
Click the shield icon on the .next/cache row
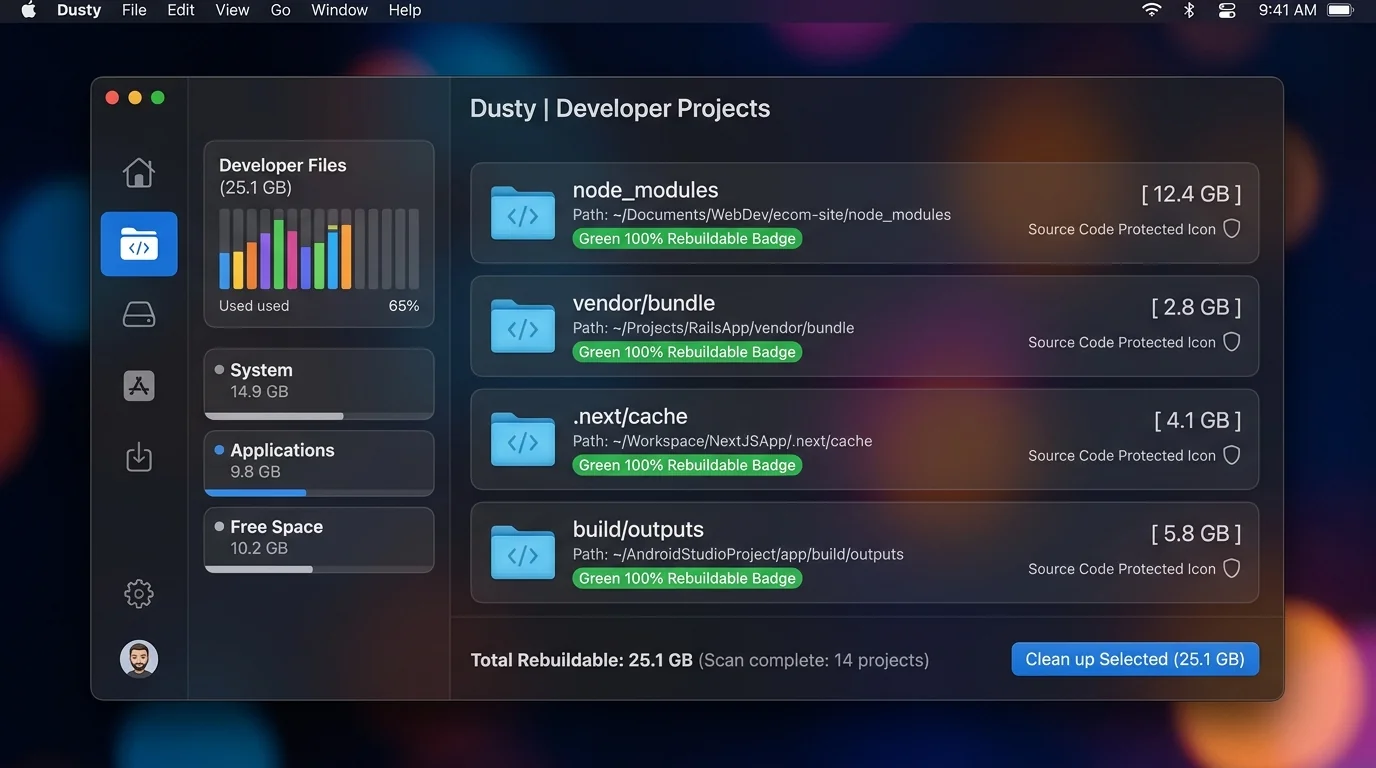1232,455
